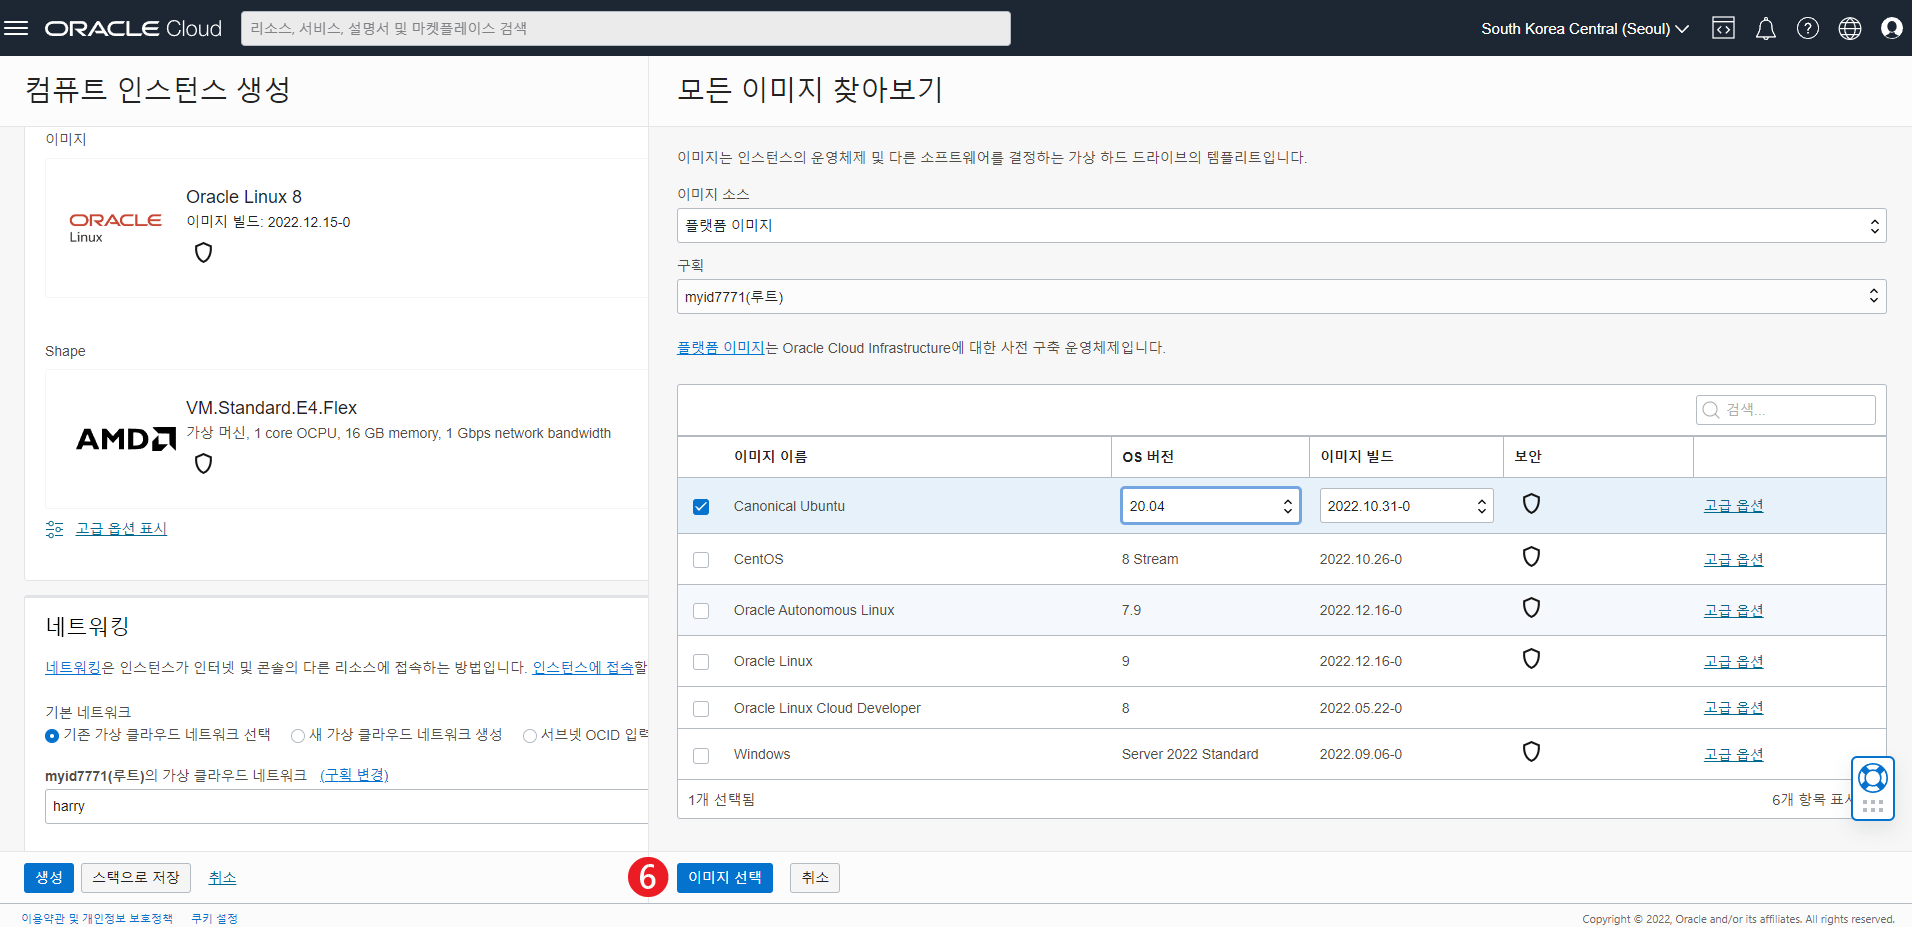Check the CentOS image checkbox

click(x=701, y=560)
